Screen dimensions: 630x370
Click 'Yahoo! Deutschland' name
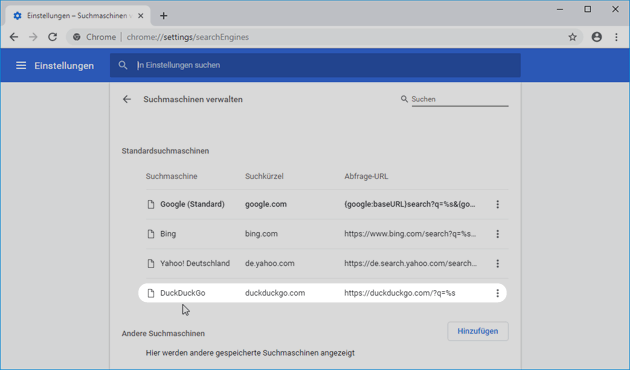coord(195,264)
